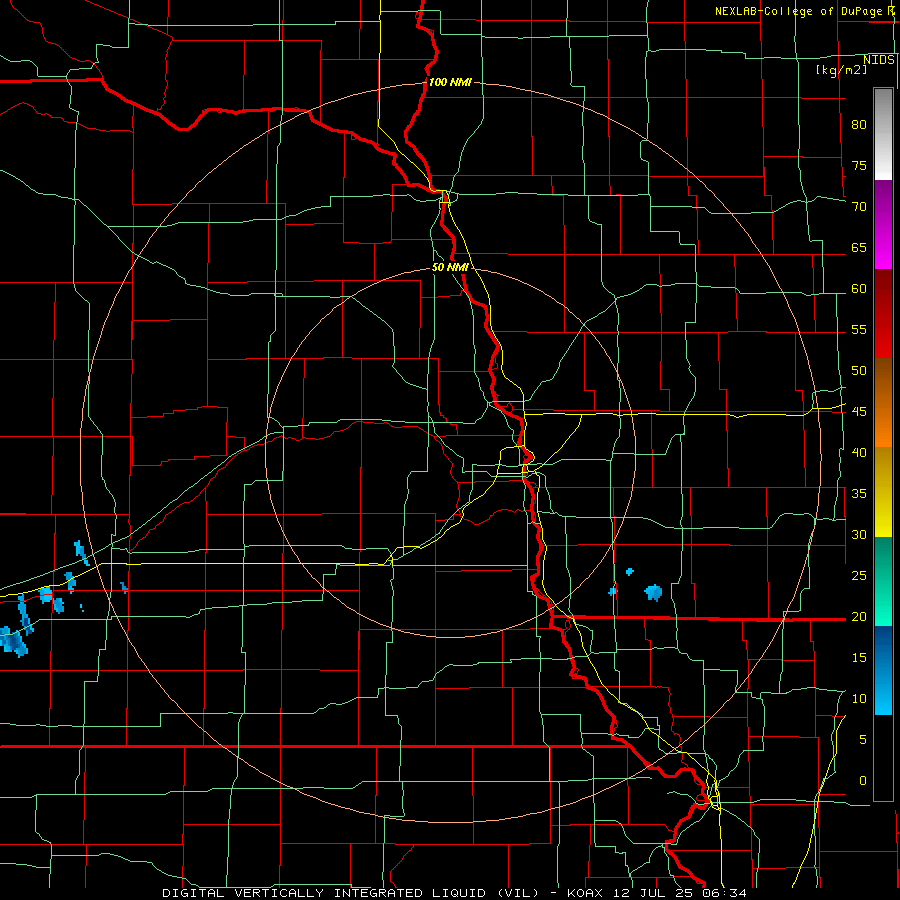Click the 30 value on the VIL scale
Image resolution: width=900 pixels, height=900 pixels.
point(859,534)
